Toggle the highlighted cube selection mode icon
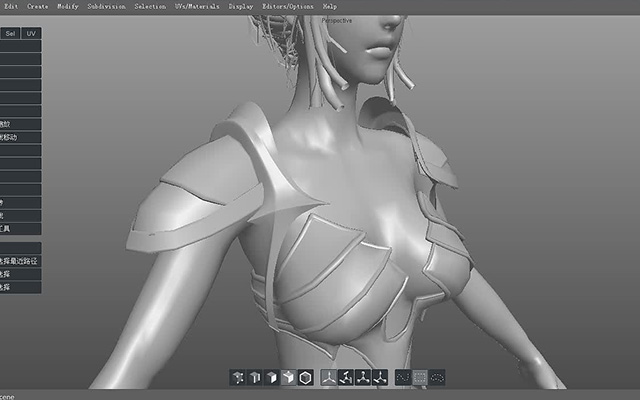The image size is (640, 400). 289,378
